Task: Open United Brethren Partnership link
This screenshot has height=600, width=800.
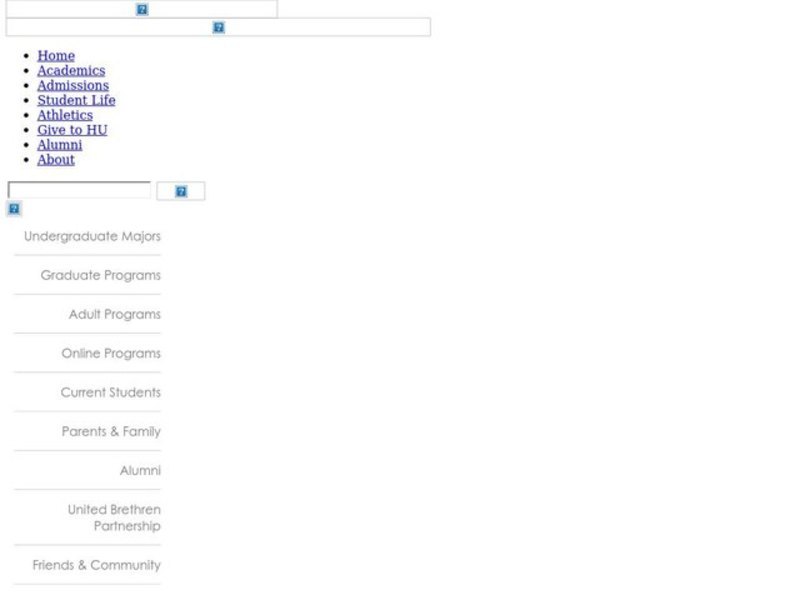Action: tap(114, 518)
